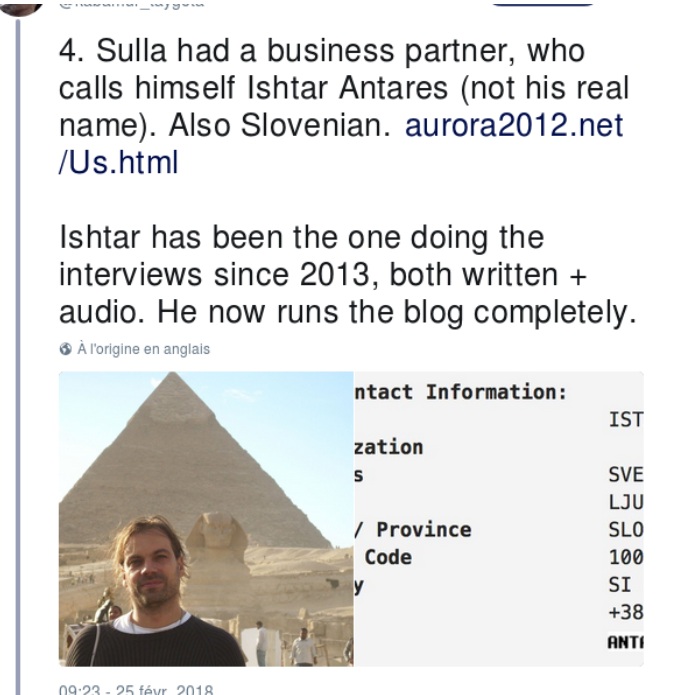Click the profile avatar at top left

[22, 5]
